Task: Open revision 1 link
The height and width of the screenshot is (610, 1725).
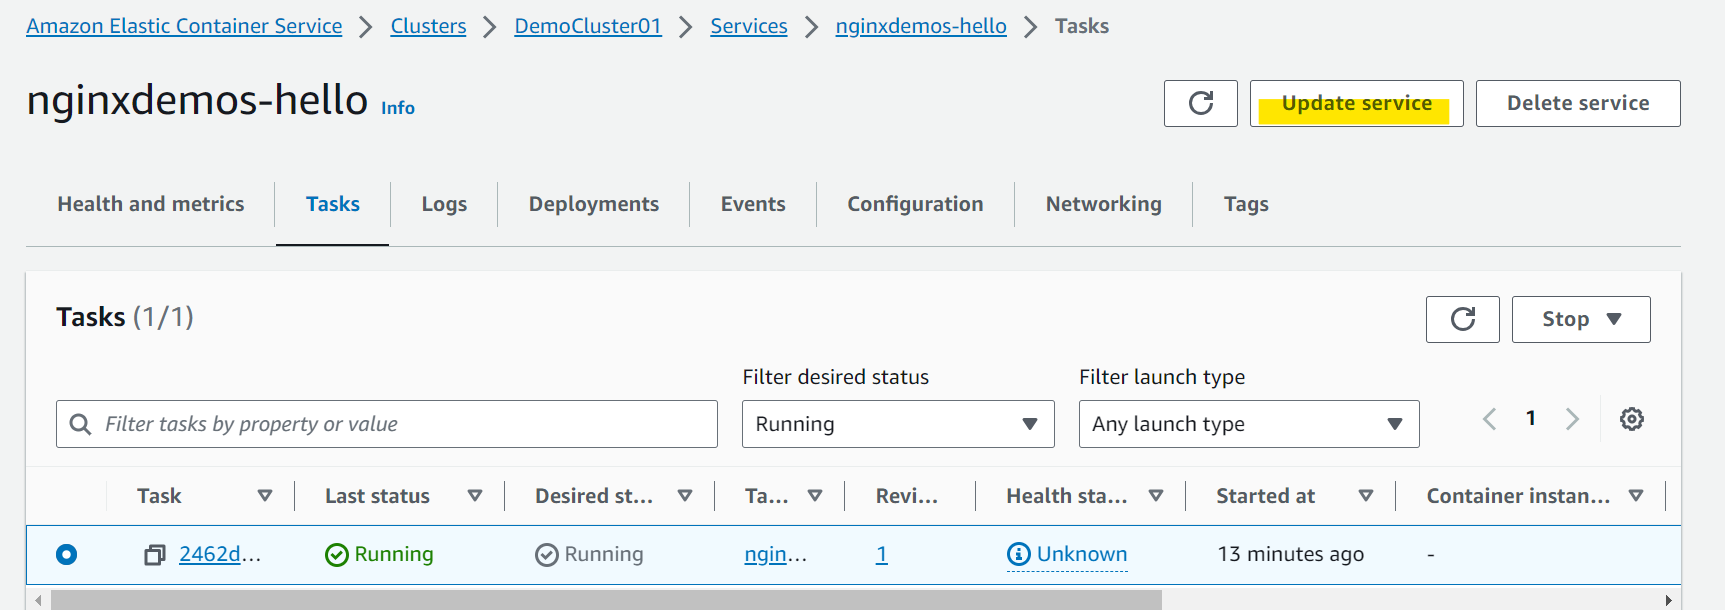Action: (x=881, y=554)
